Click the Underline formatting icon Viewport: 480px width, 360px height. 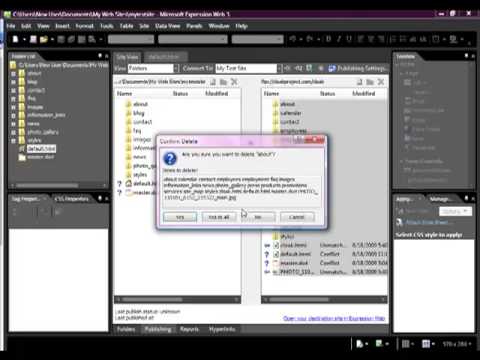[x=349, y=39]
